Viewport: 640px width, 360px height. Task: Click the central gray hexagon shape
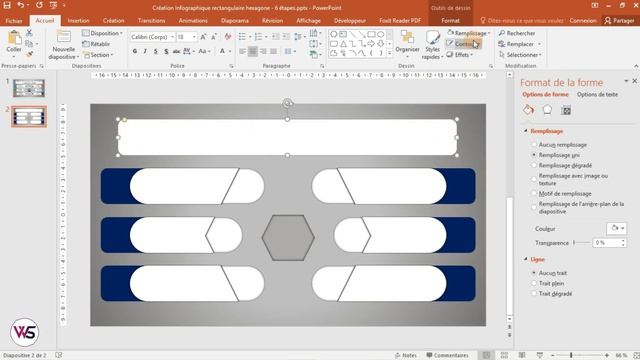pos(288,238)
